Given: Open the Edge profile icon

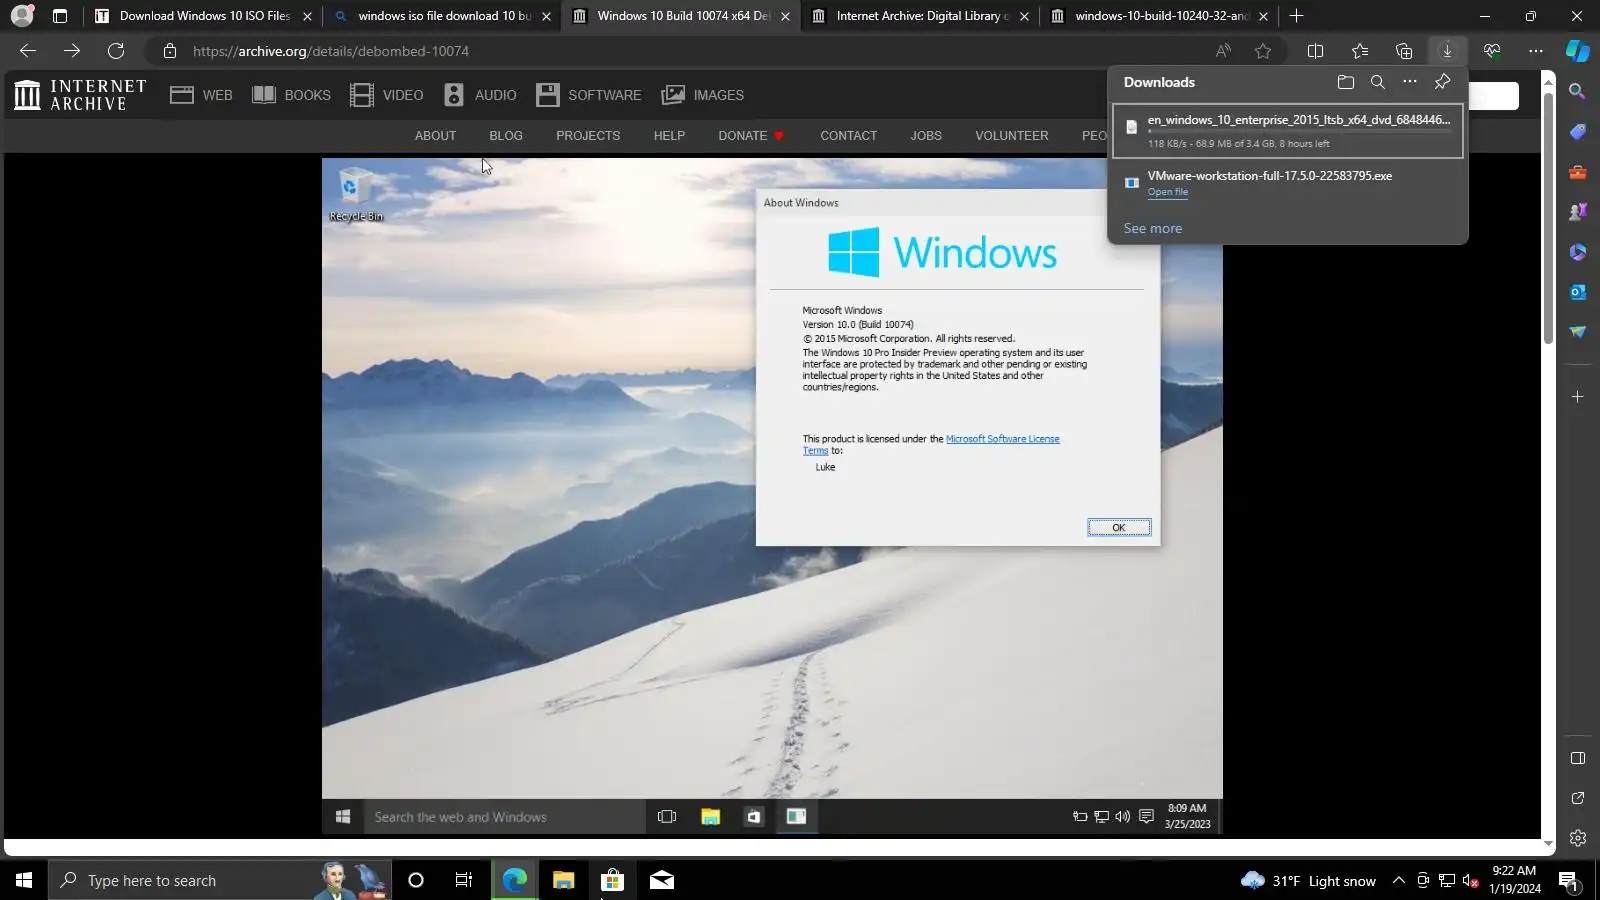Looking at the screenshot, I should (22, 16).
